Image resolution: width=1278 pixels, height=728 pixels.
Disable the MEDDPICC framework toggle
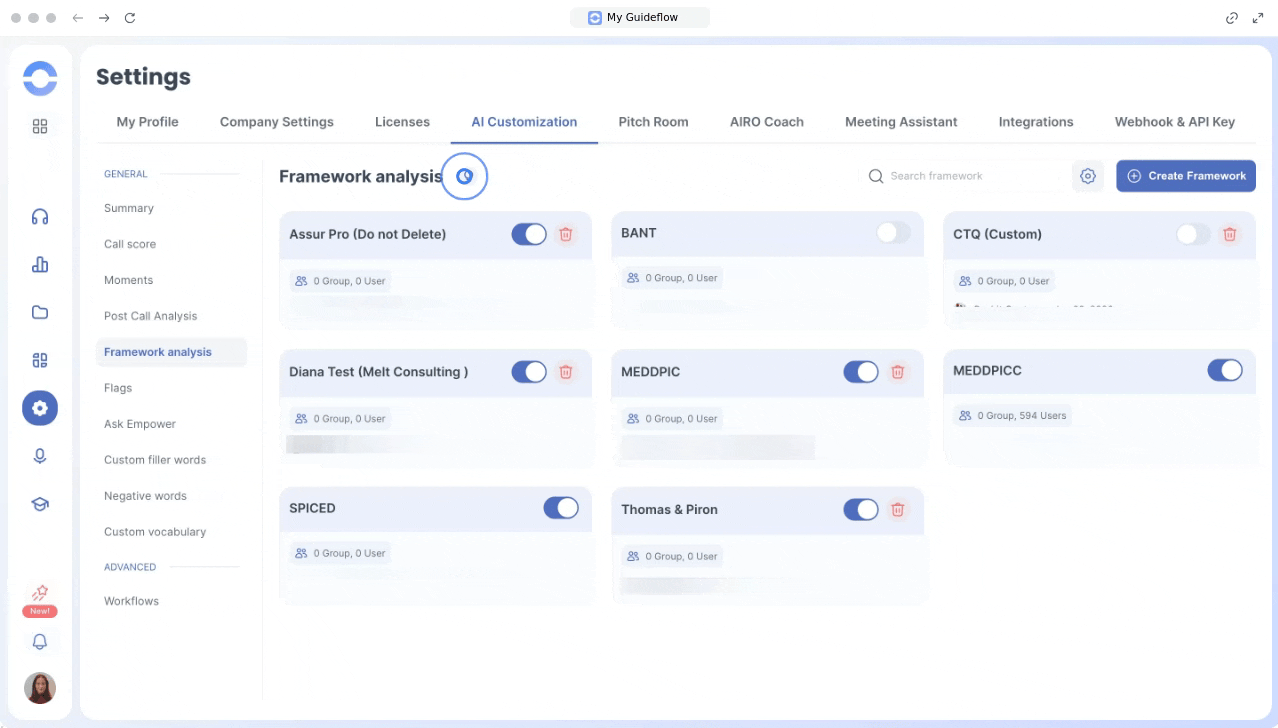click(1225, 371)
